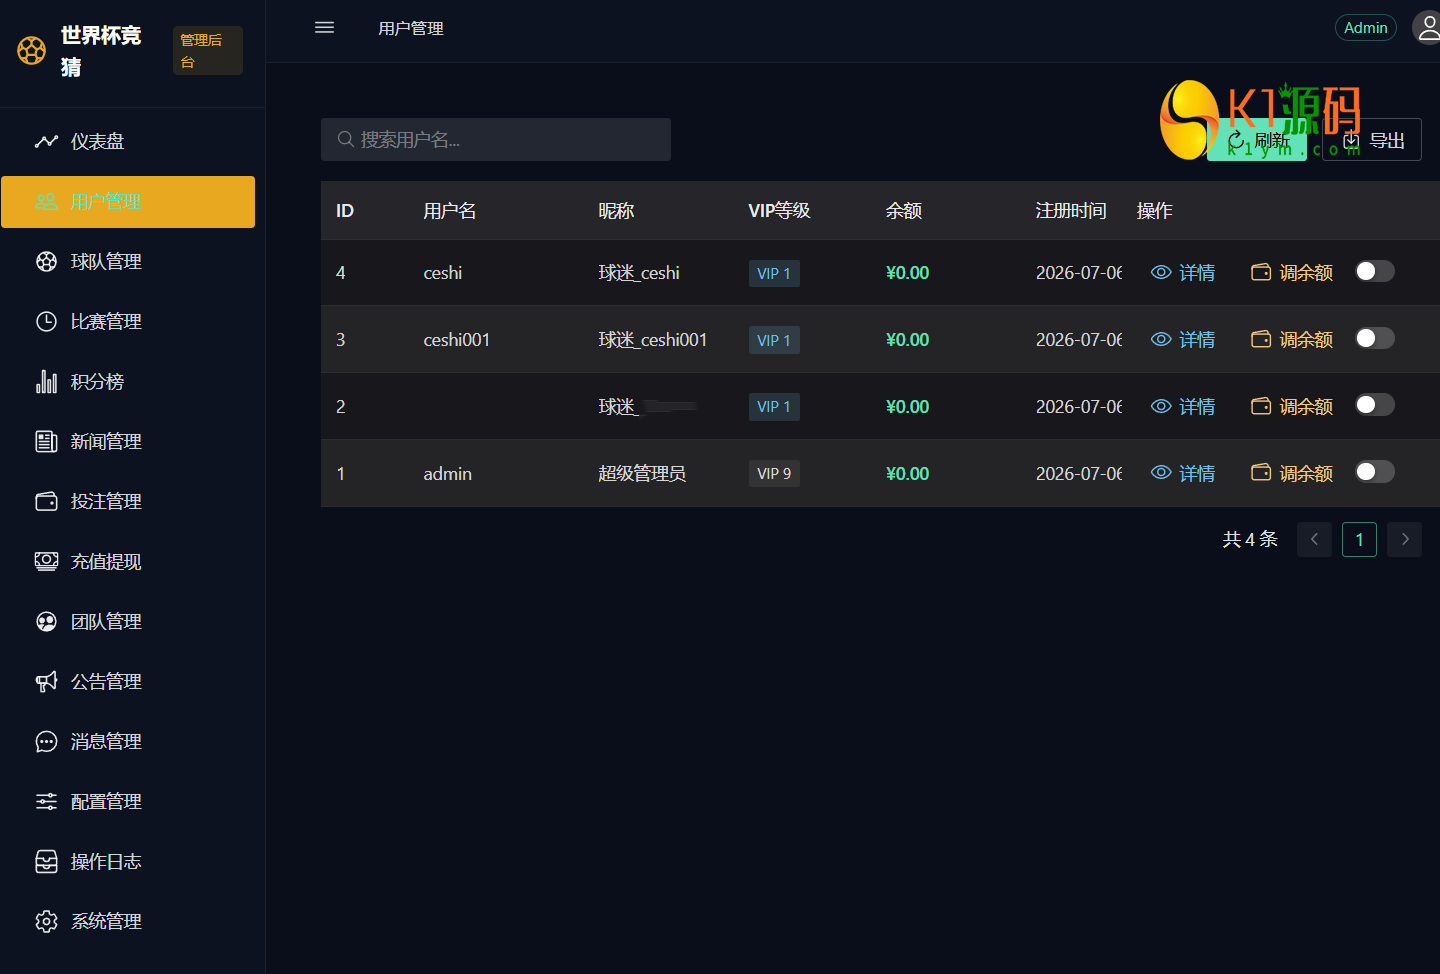
Task: Select page 1 in pagination
Action: [1359, 539]
